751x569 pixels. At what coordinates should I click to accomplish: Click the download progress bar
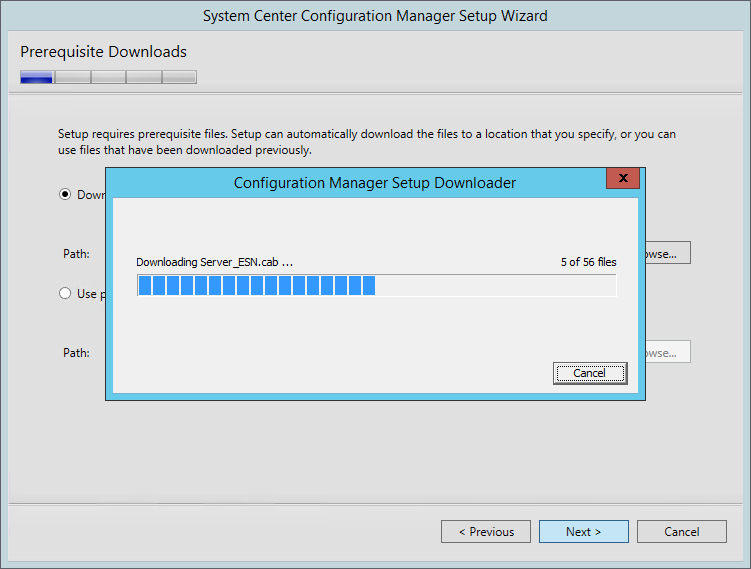pos(376,285)
